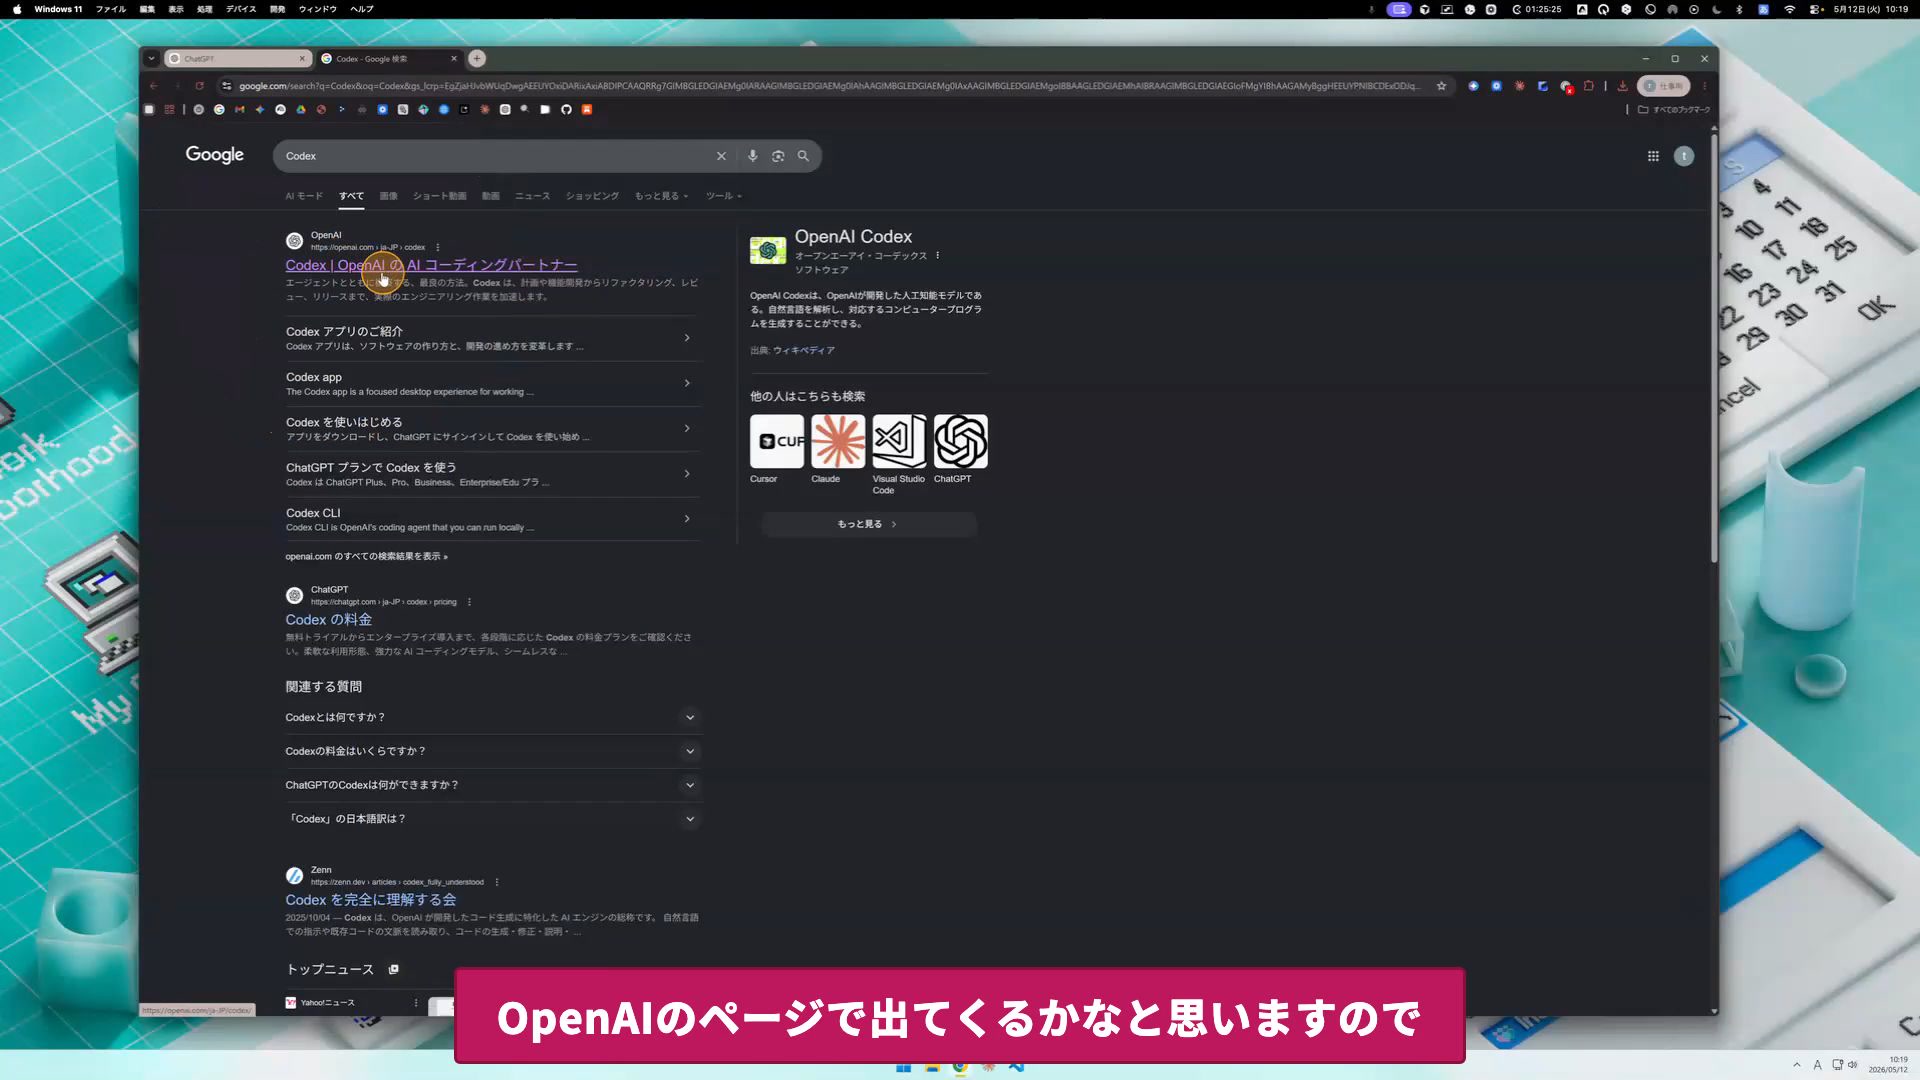Viewport: 1920px width, 1080px height.
Task: Open the Apple menu logo
Action: coord(17,9)
